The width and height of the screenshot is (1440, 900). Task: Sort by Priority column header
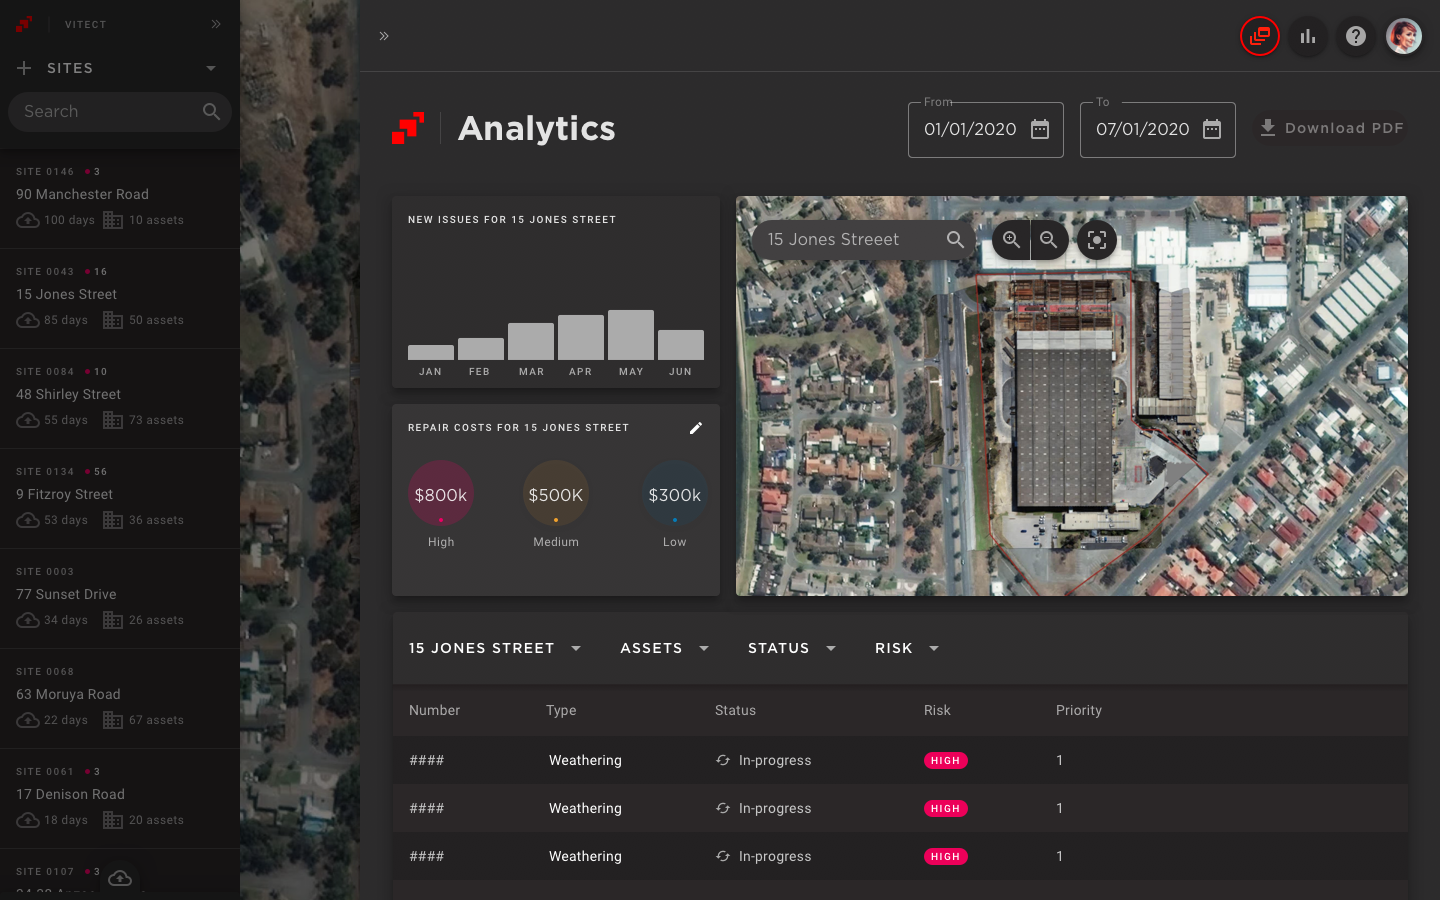[1079, 710]
